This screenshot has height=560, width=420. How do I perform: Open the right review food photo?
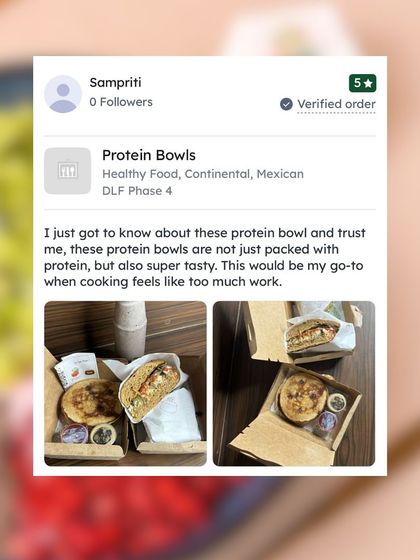point(294,384)
